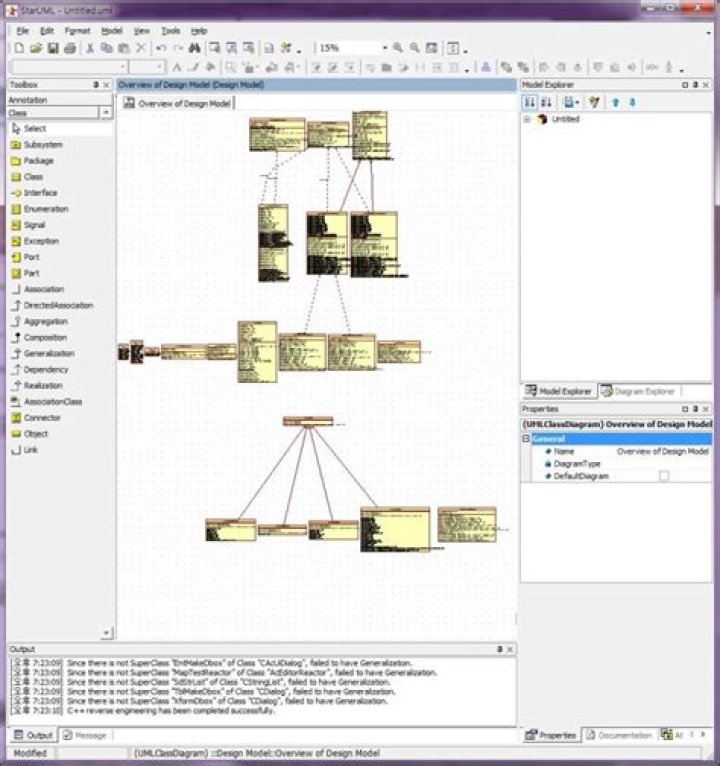Open the File menu
Image resolution: width=720 pixels, height=766 pixels.
tap(22, 31)
